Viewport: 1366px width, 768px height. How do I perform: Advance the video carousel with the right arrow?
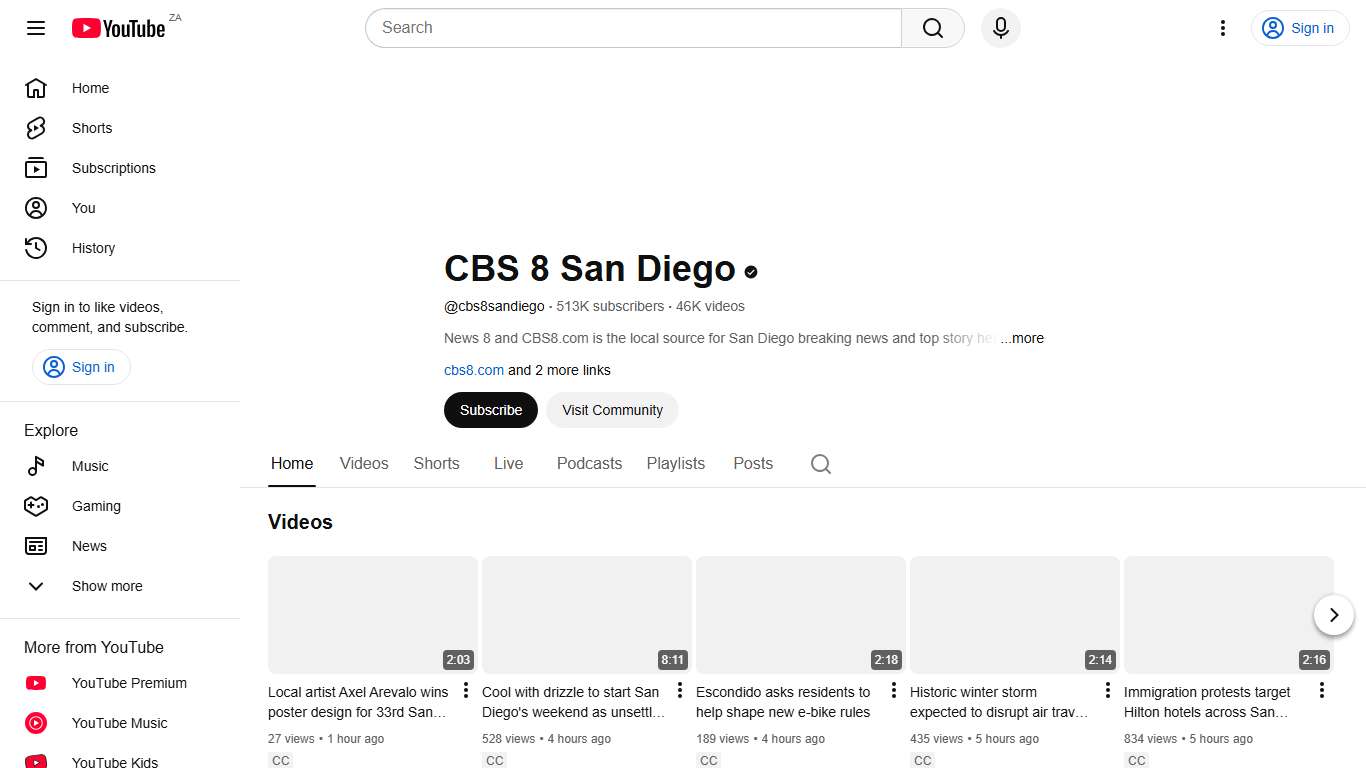click(x=1334, y=615)
